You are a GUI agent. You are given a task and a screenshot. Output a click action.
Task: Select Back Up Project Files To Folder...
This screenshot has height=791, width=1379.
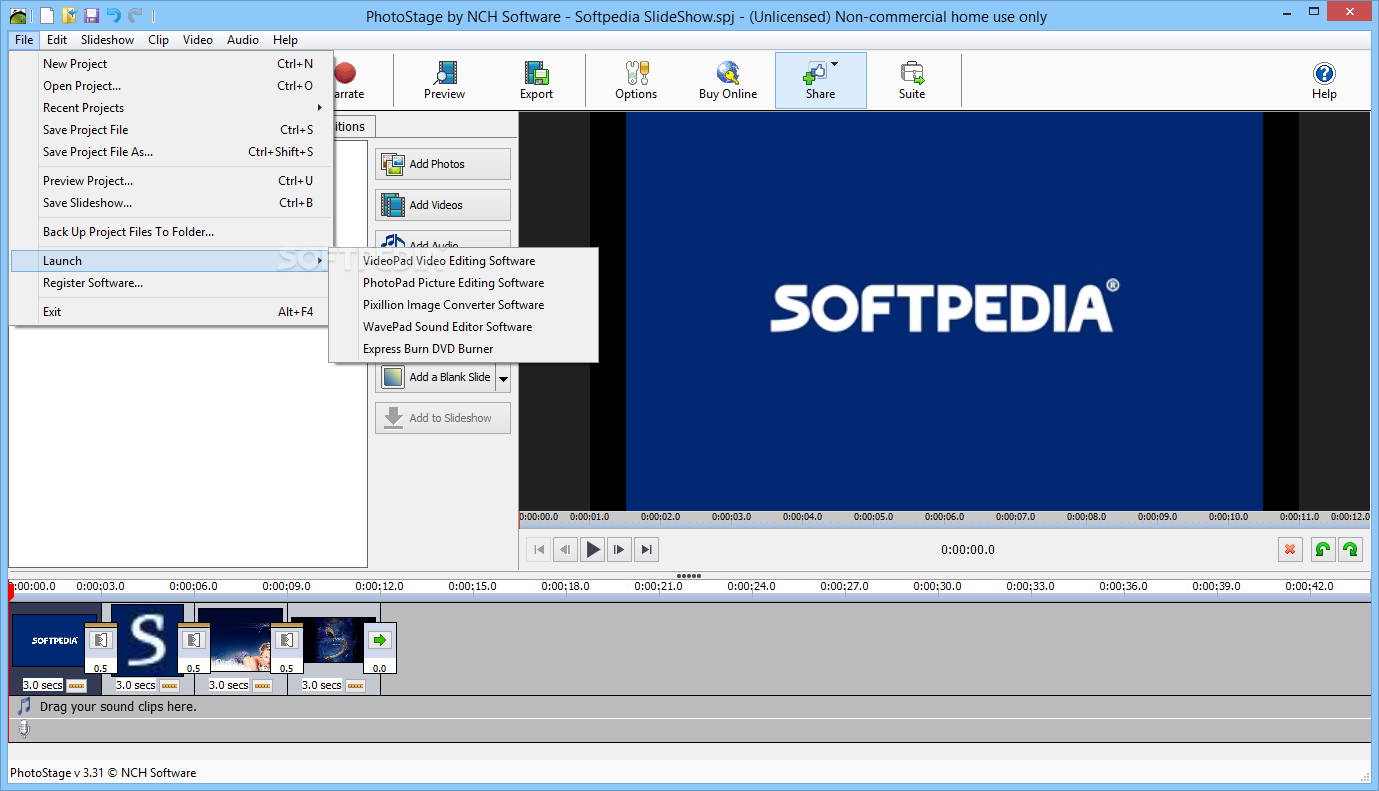[172, 232]
